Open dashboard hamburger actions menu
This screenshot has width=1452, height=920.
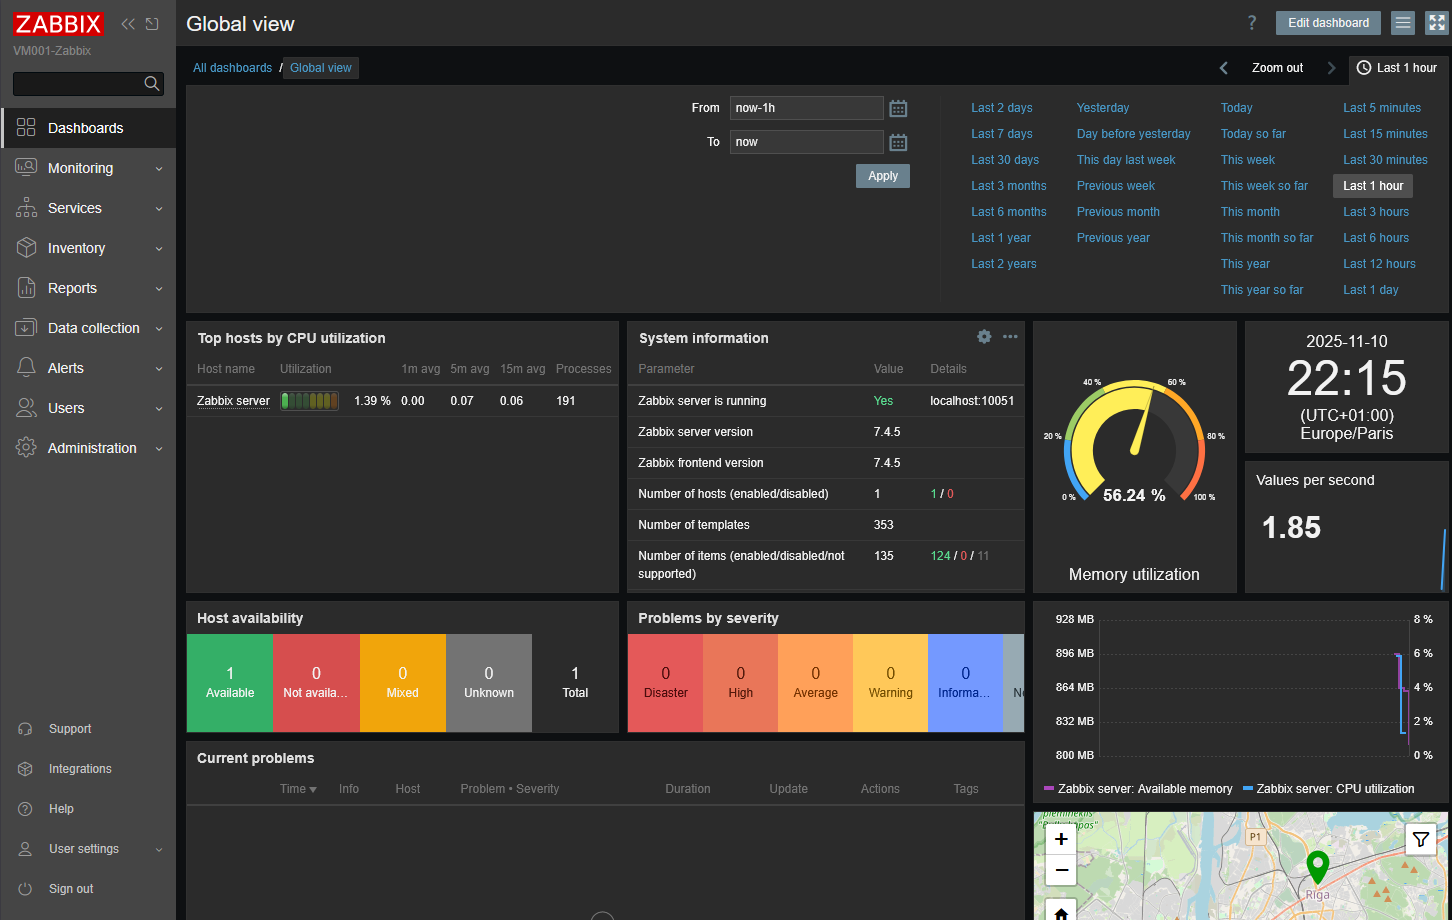click(x=1403, y=23)
